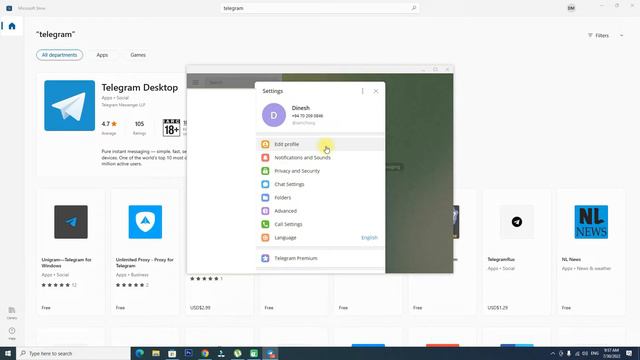Click the 18+ IARC age rating badge
This screenshot has height=360, width=640.
pyautogui.click(x=171, y=127)
